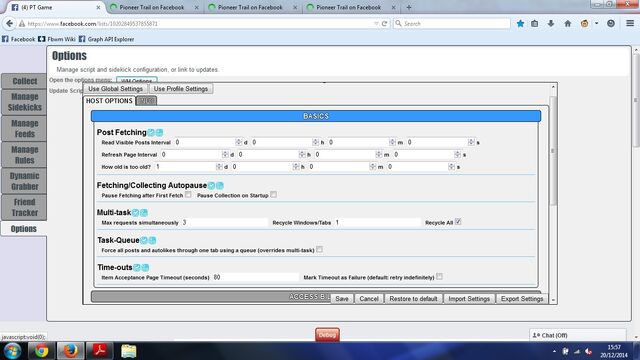The width and height of the screenshot is (640, 360).
Task: Adjust Read Visible Posts Interval hours spinner
Action: point(315,142)
